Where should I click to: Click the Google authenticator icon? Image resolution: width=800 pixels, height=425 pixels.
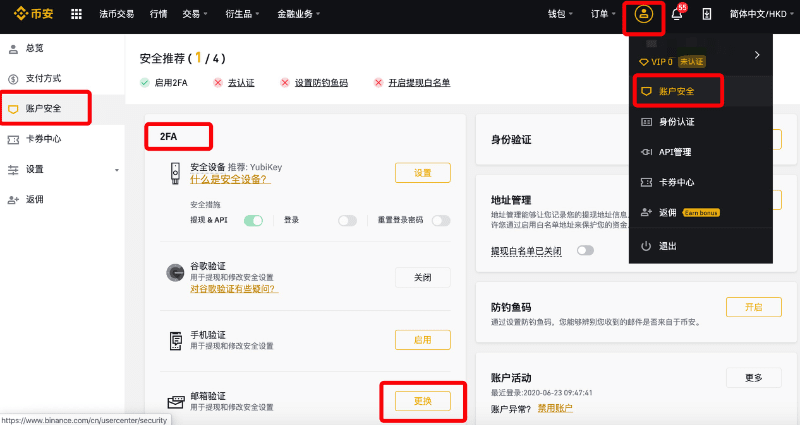pyautogui.click(x=175, y=272)
